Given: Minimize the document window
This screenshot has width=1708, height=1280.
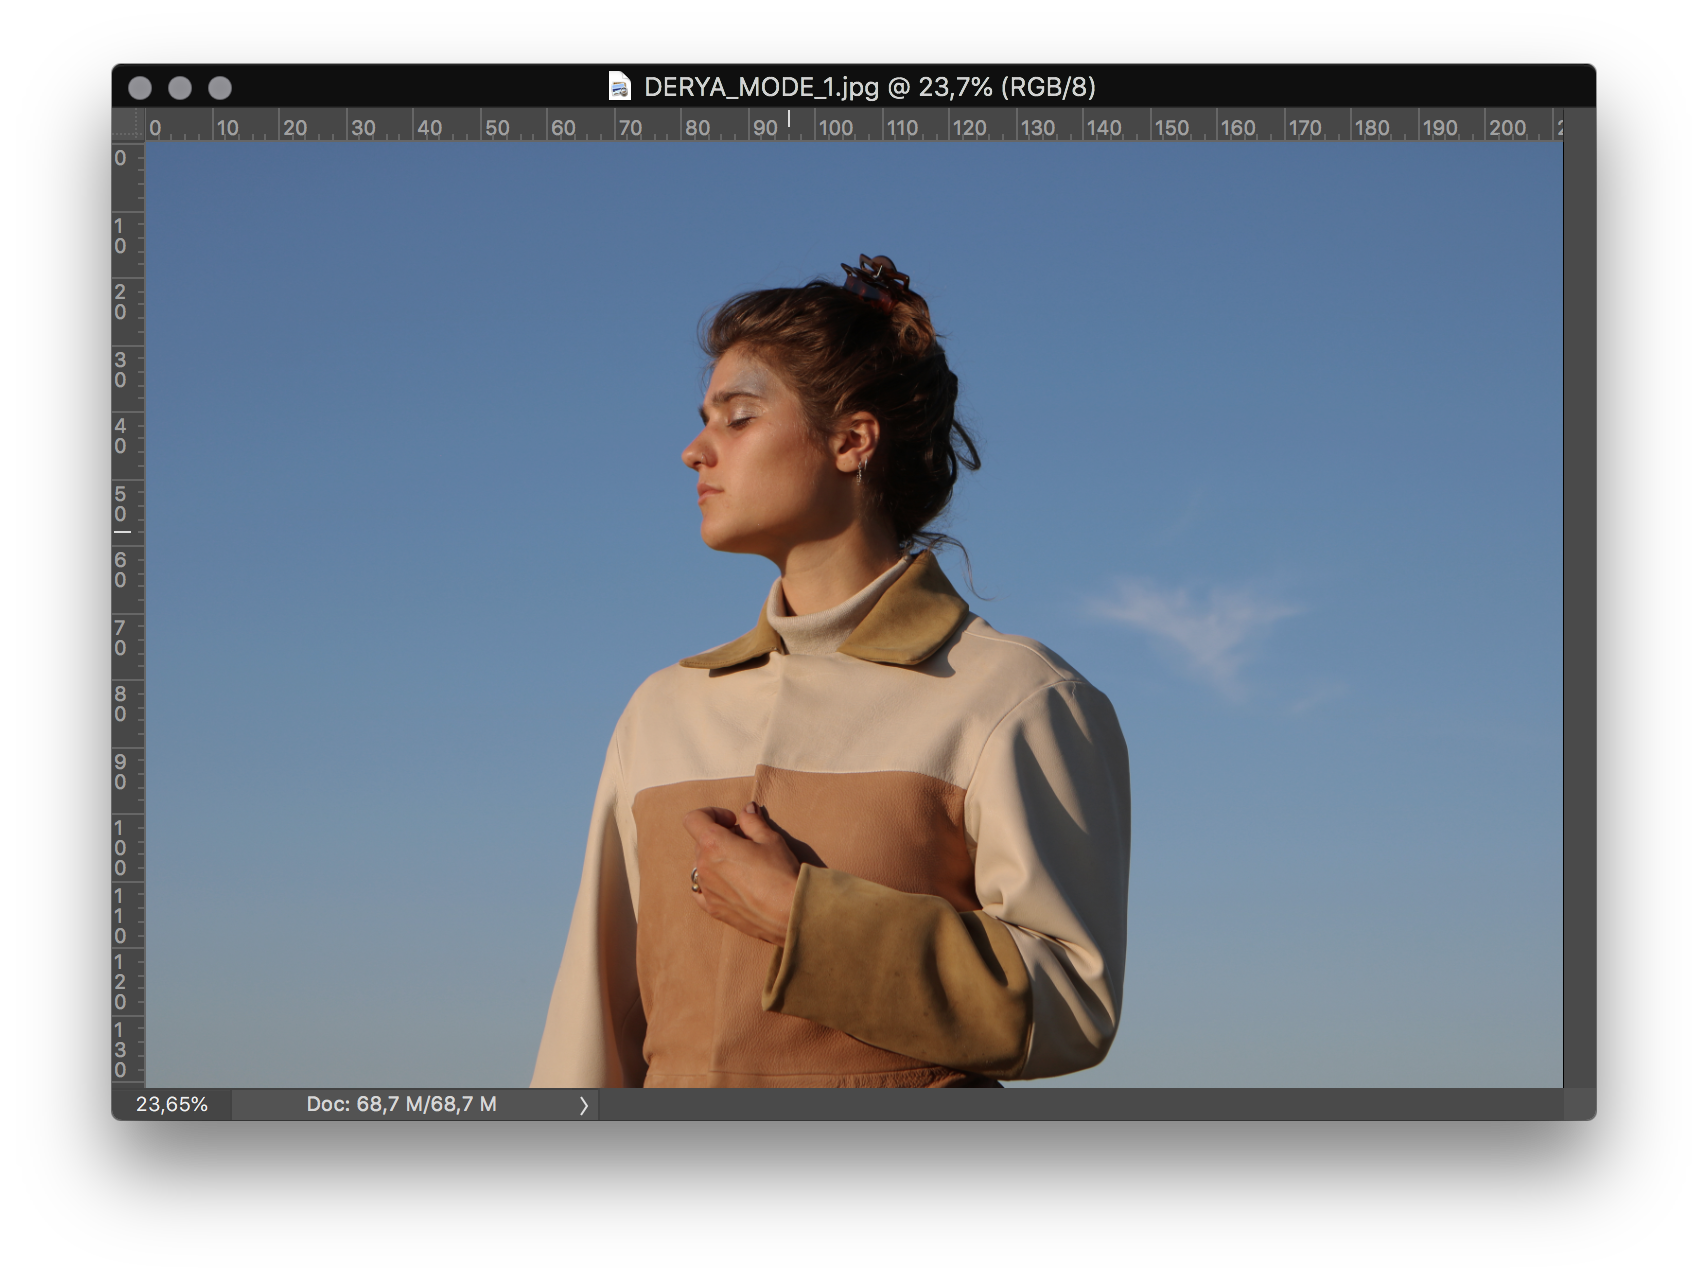Looking at the screenshot, I should (180, 88).
